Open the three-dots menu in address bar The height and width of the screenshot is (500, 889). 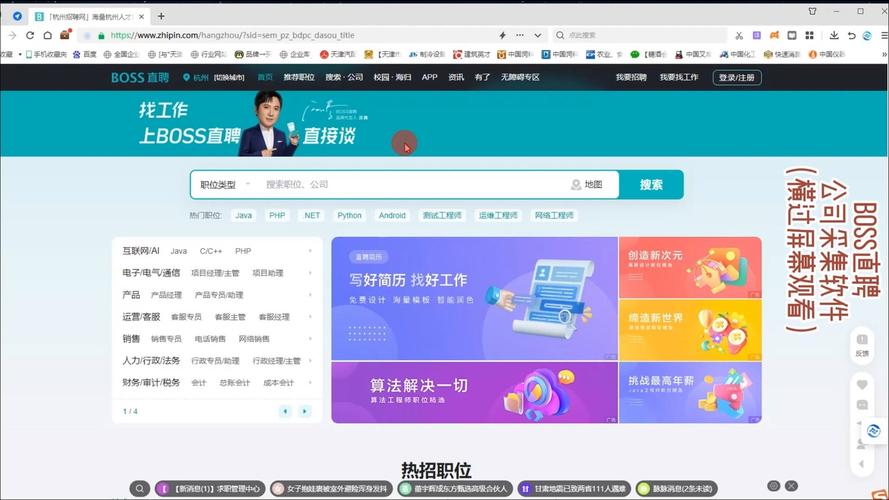520,35
